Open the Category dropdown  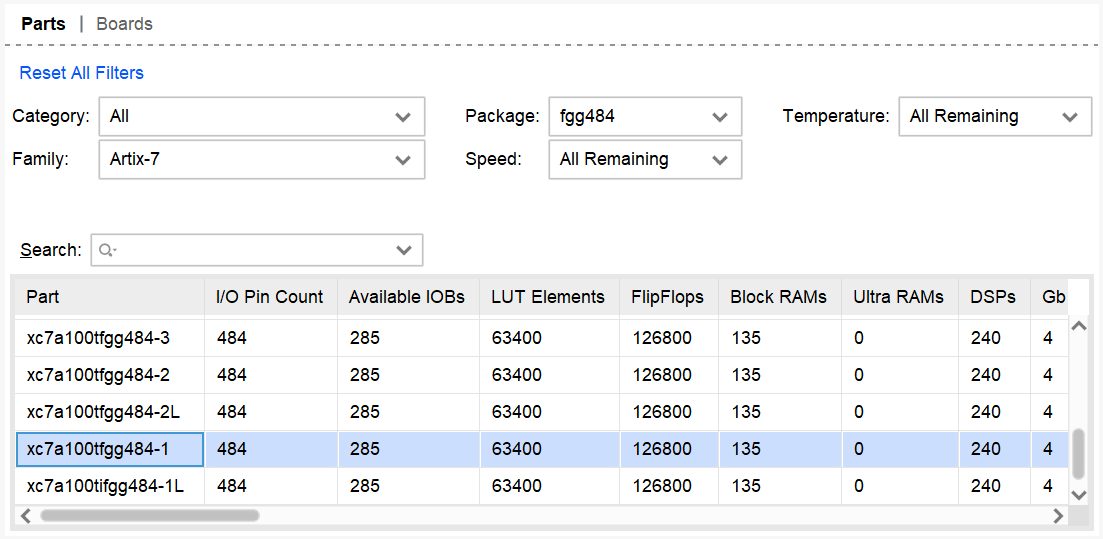[x=261, y=117]
